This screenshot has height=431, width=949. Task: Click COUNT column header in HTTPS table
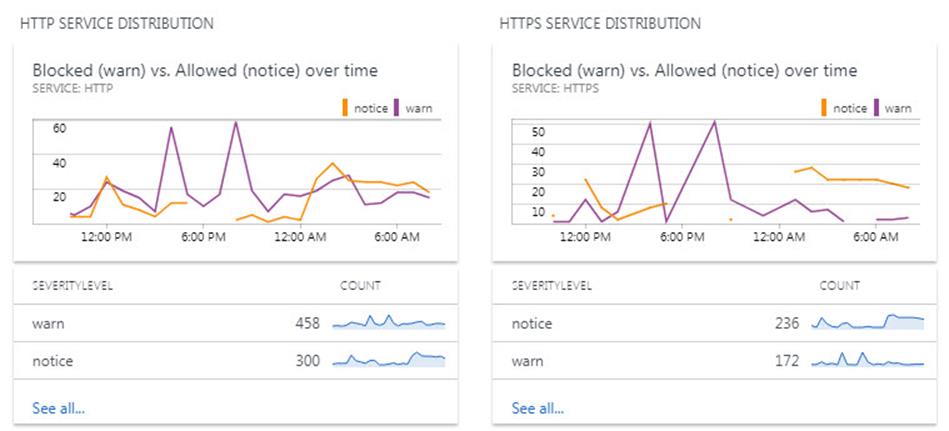click(x=839, y=286)
